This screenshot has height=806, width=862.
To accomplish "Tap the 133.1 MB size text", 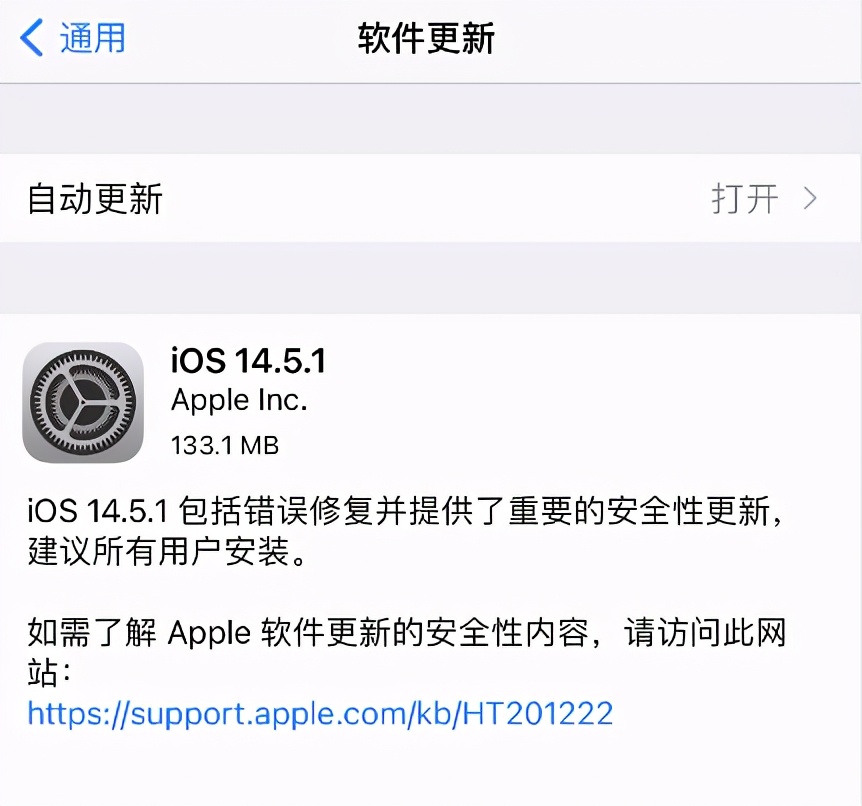I will coord(225,445).
